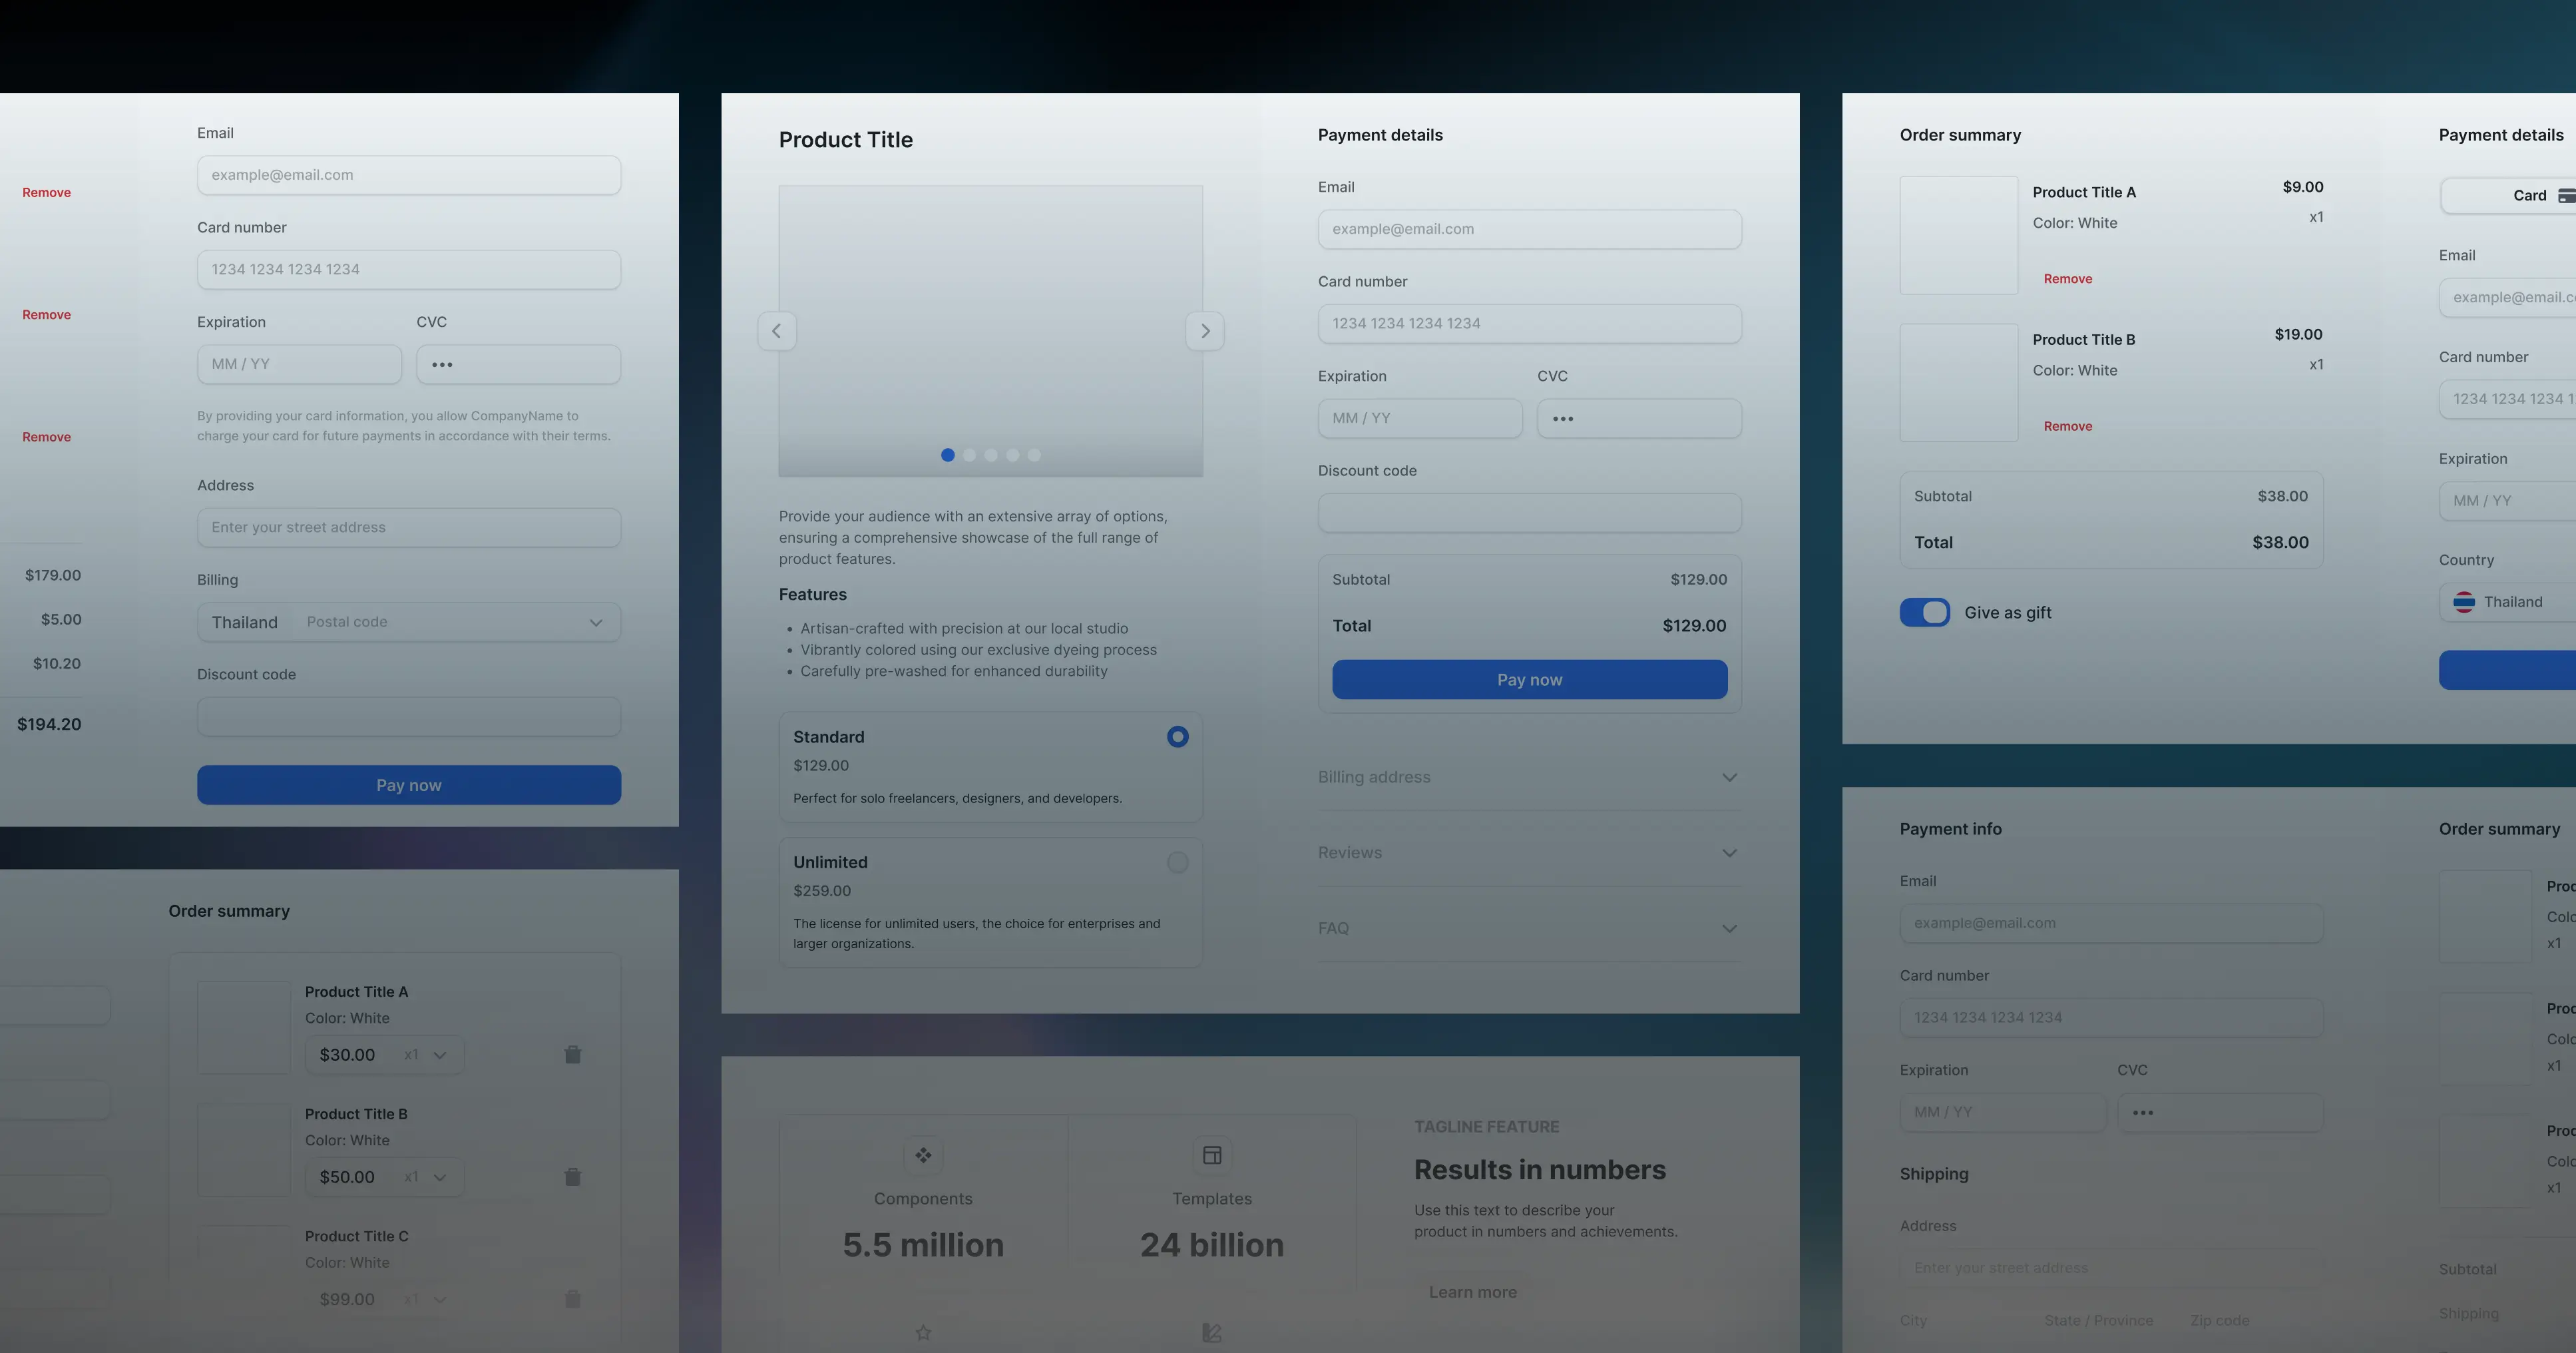This screenshot has height=1353, width=2576.
Task: Click quantity stepper for Product Title A
Action: (x=423, y=1055)
